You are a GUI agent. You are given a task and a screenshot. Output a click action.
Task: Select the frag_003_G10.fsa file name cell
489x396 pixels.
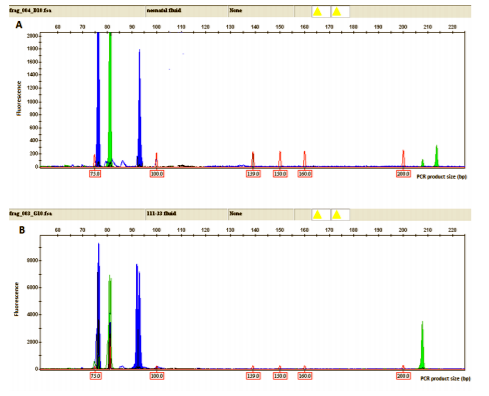pos(77,214)
